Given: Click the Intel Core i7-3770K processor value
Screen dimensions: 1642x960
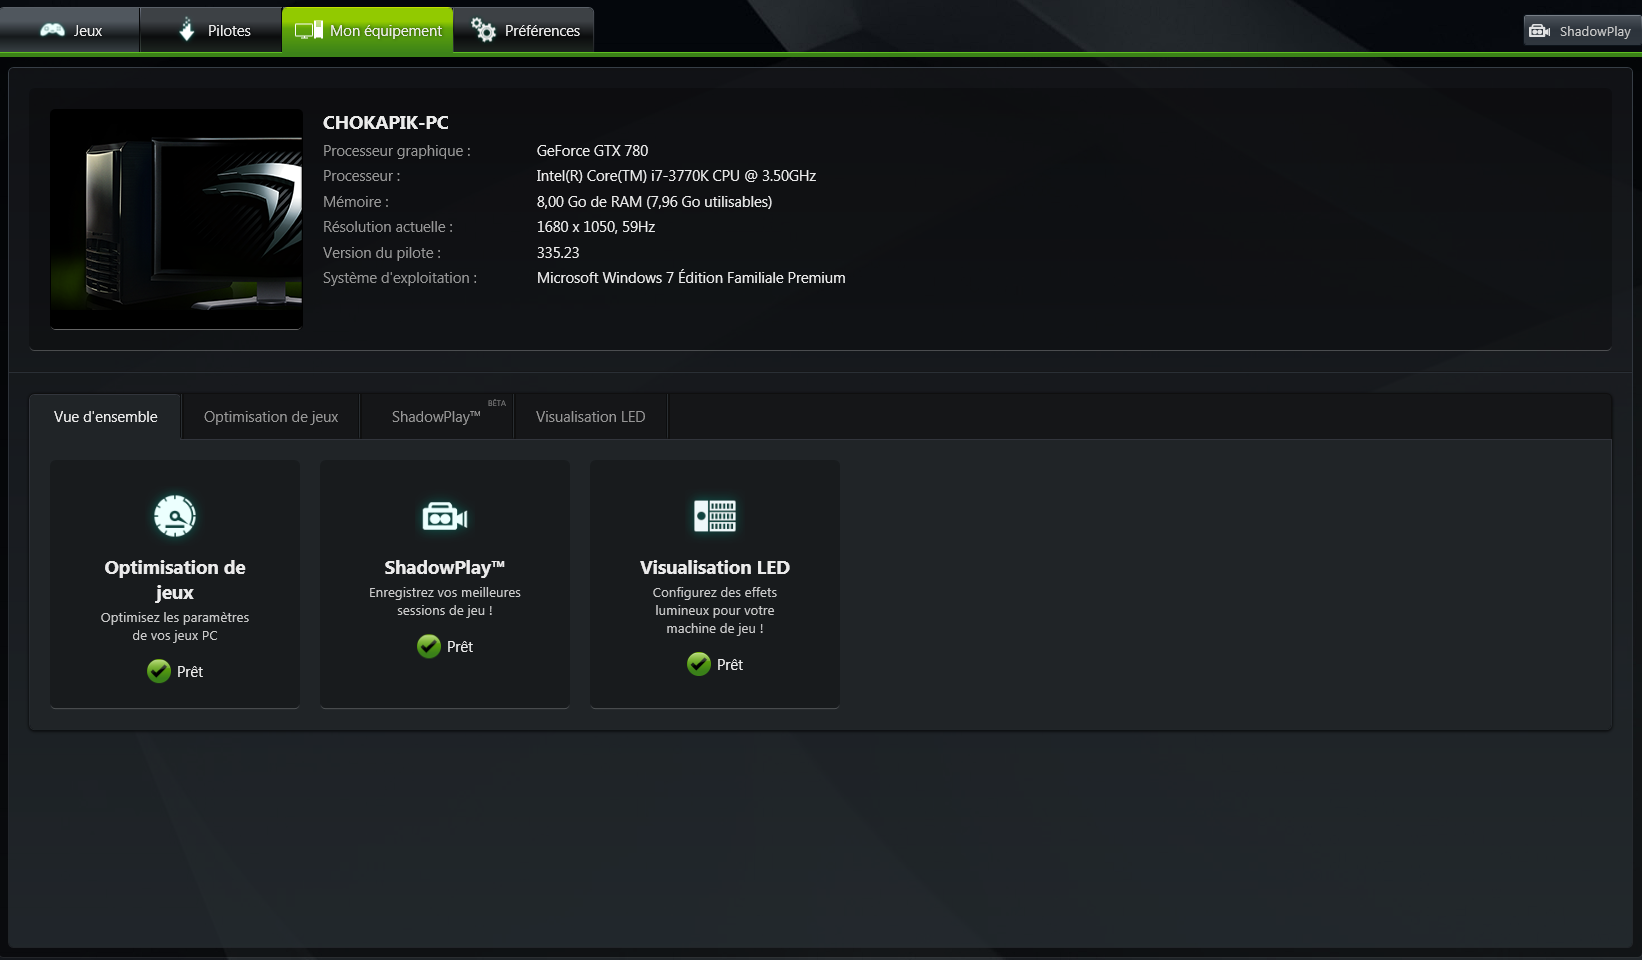Looking at the screenshot, I should click(676, 176).
